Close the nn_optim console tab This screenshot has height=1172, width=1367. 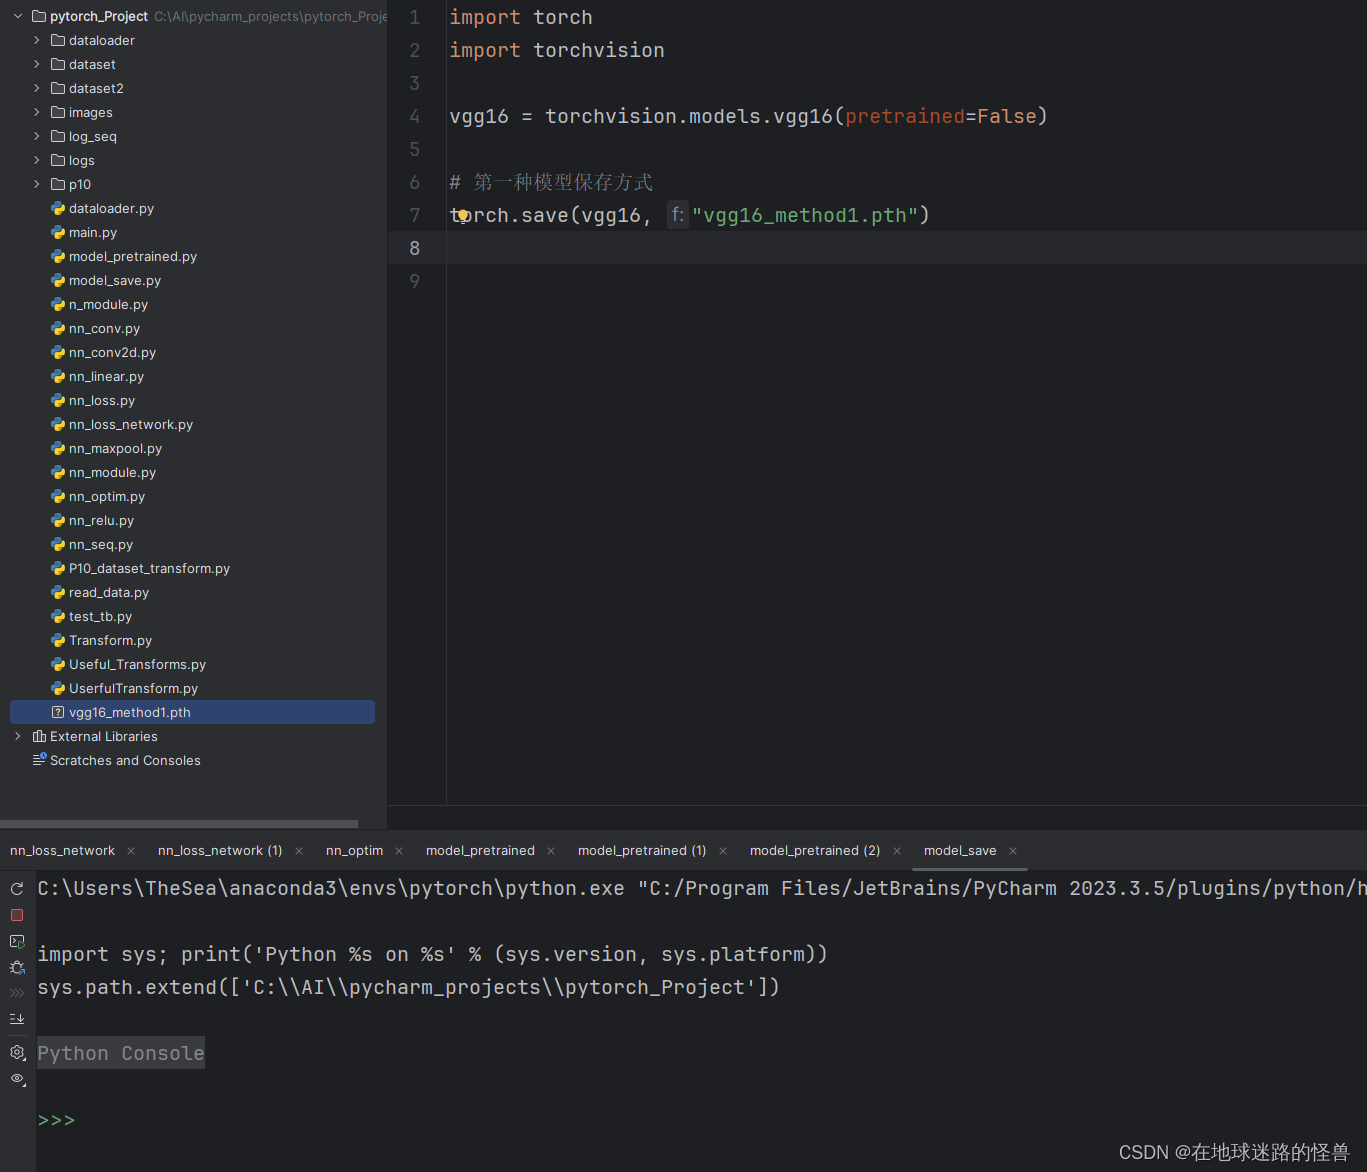[x=399, y=851]
